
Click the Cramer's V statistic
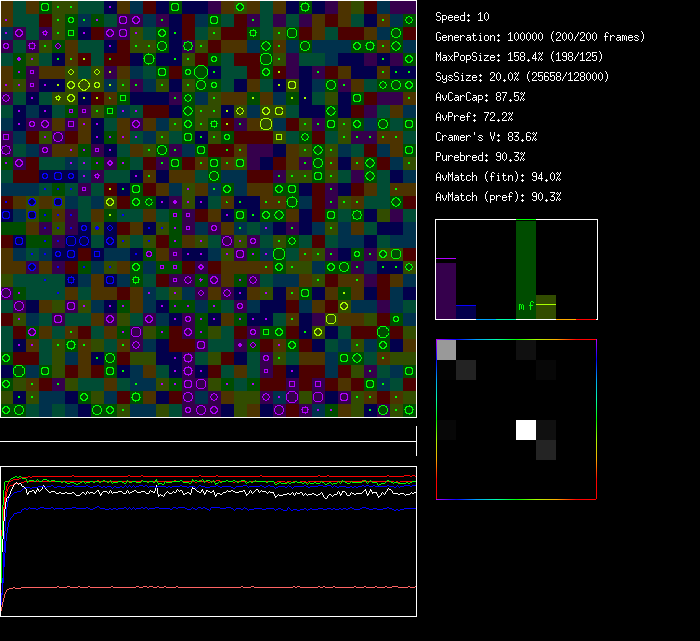click(x=486, y=137)
